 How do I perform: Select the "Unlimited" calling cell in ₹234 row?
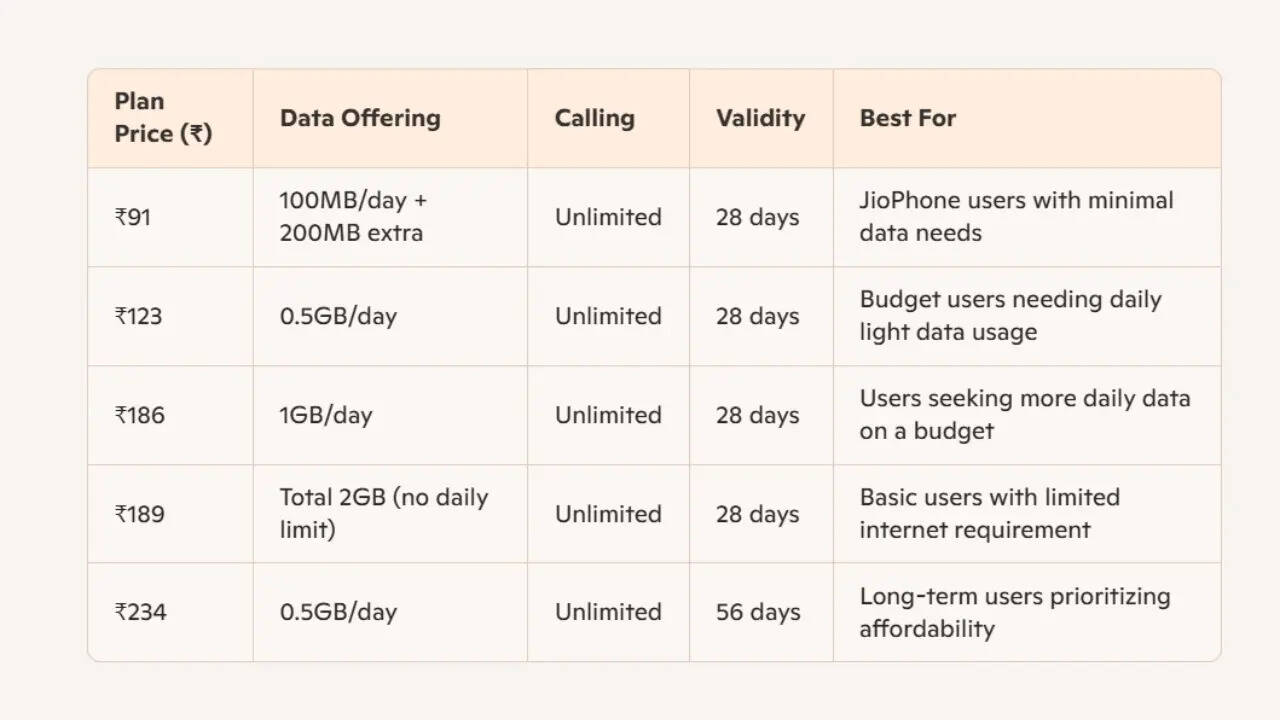(x=608, y=612)
